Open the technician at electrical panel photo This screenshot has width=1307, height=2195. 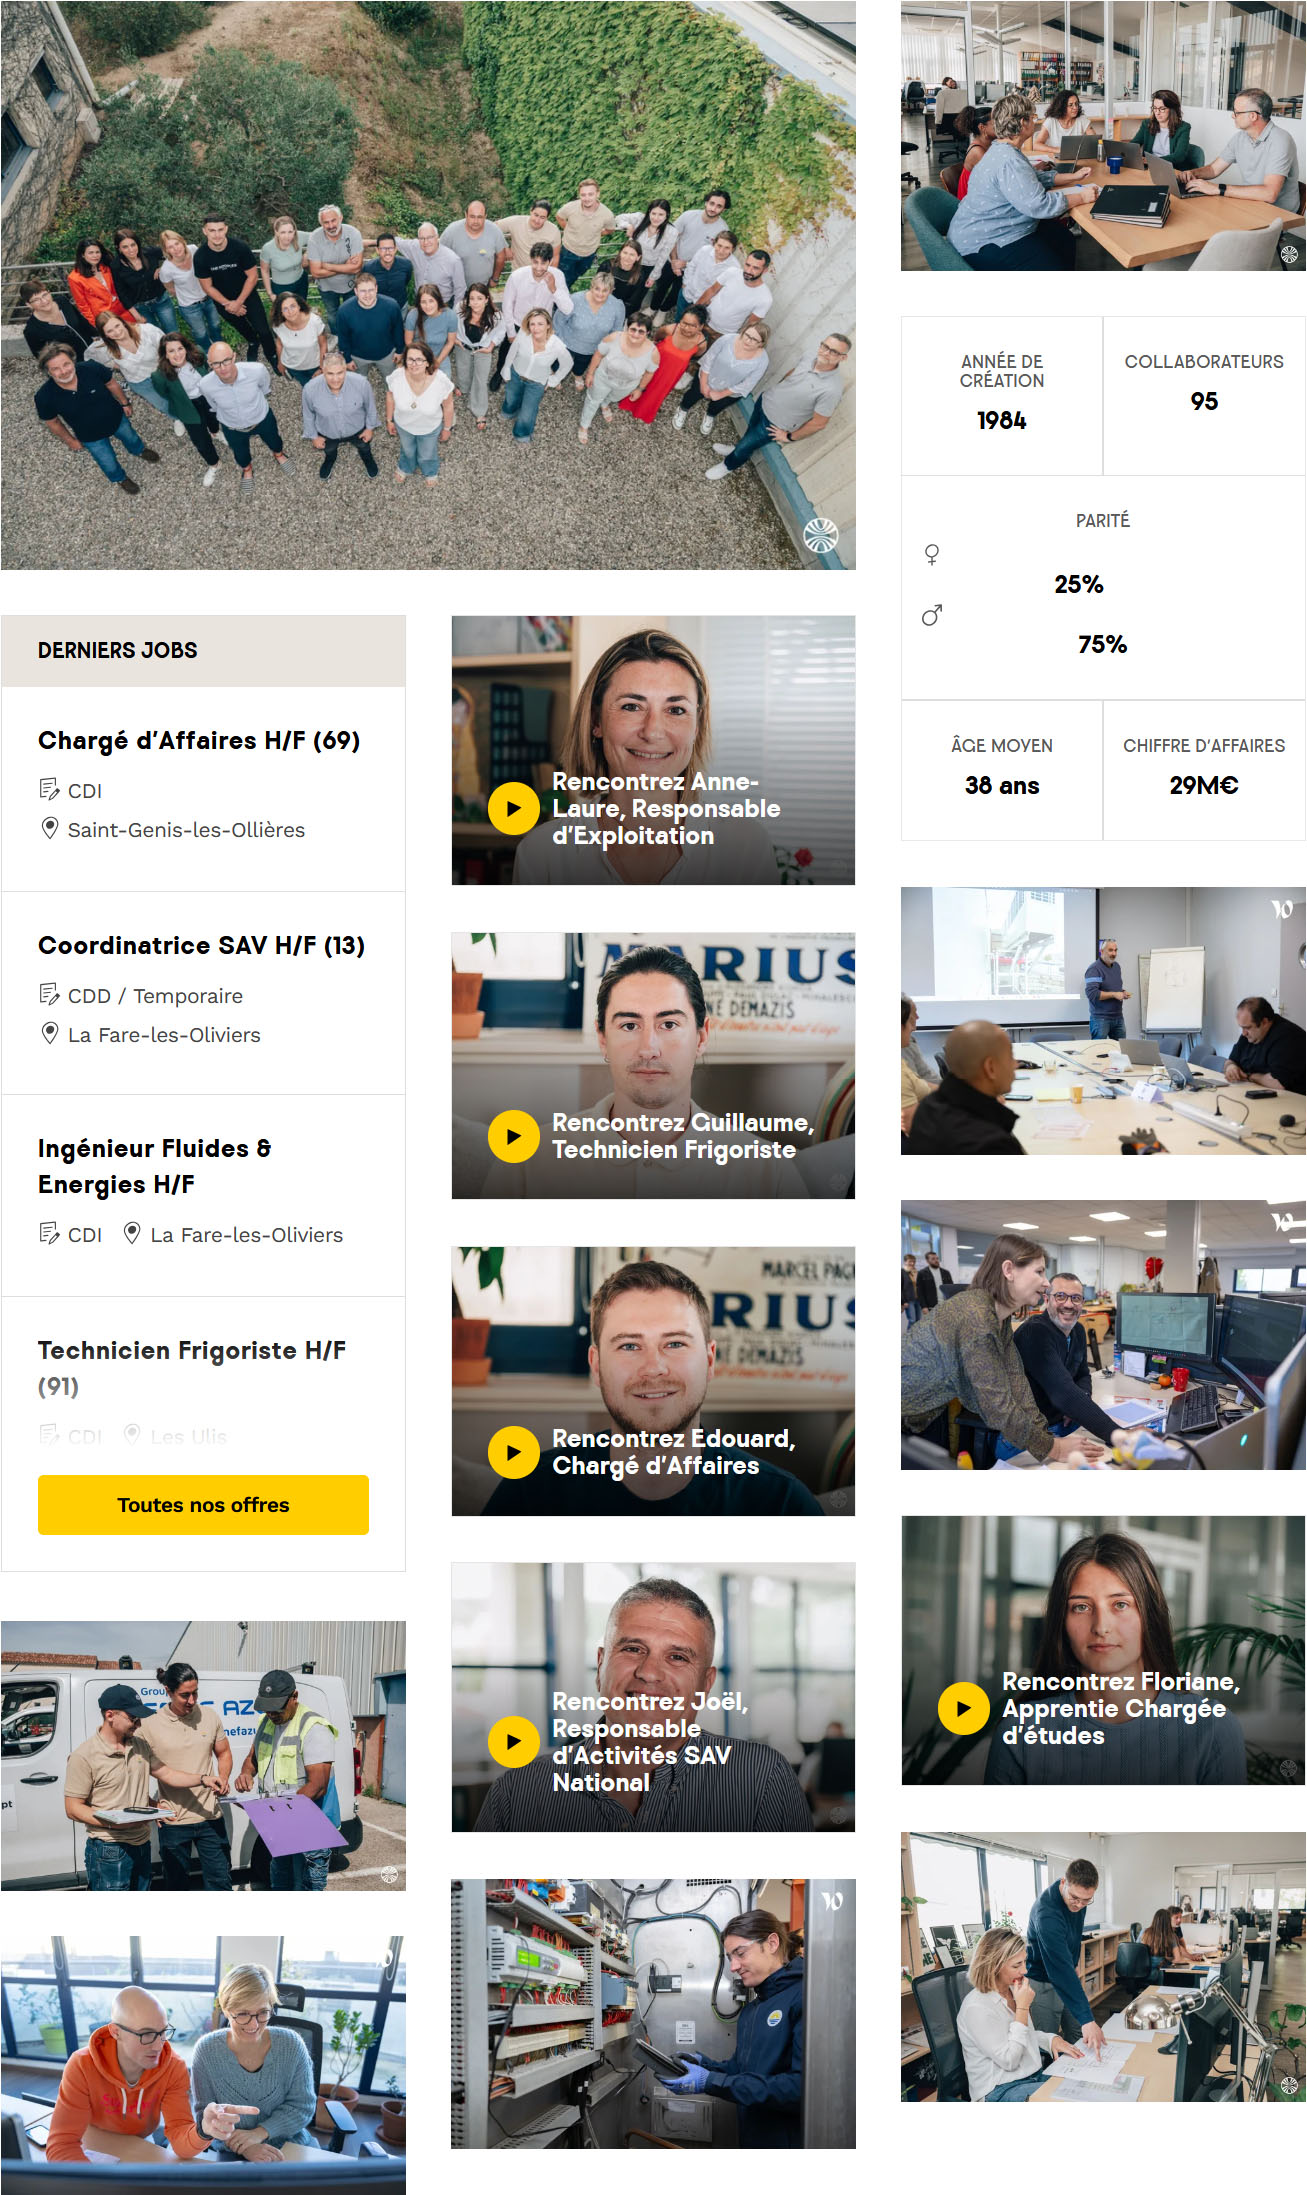coord(653,2013)
